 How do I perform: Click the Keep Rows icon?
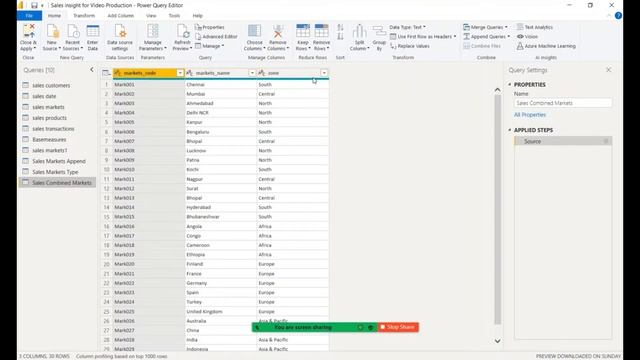coord(303,31)
